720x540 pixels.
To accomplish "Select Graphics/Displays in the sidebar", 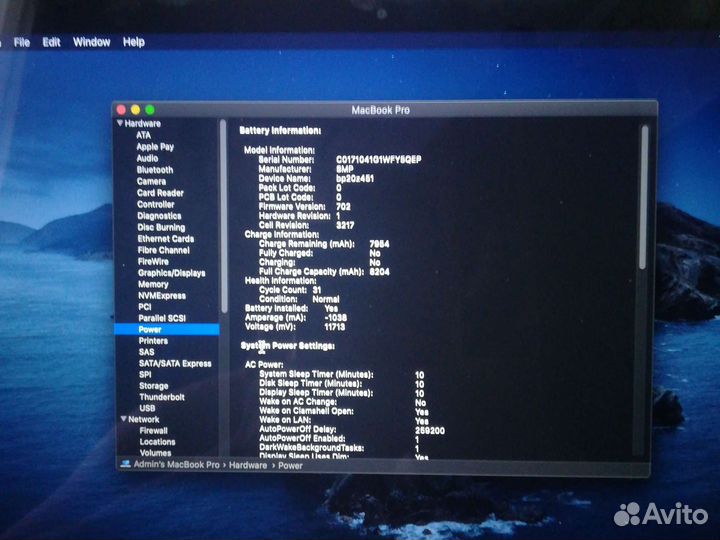I will 172,273.
